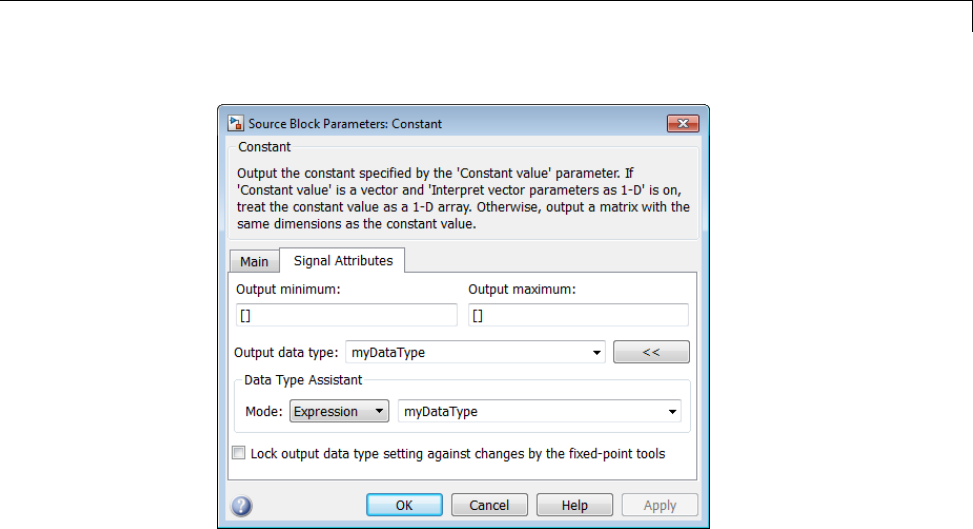Image resolution: width=973 pixels, height=529 pixels.
Task: Open the Help button
Action: click(x=574, y=505)
